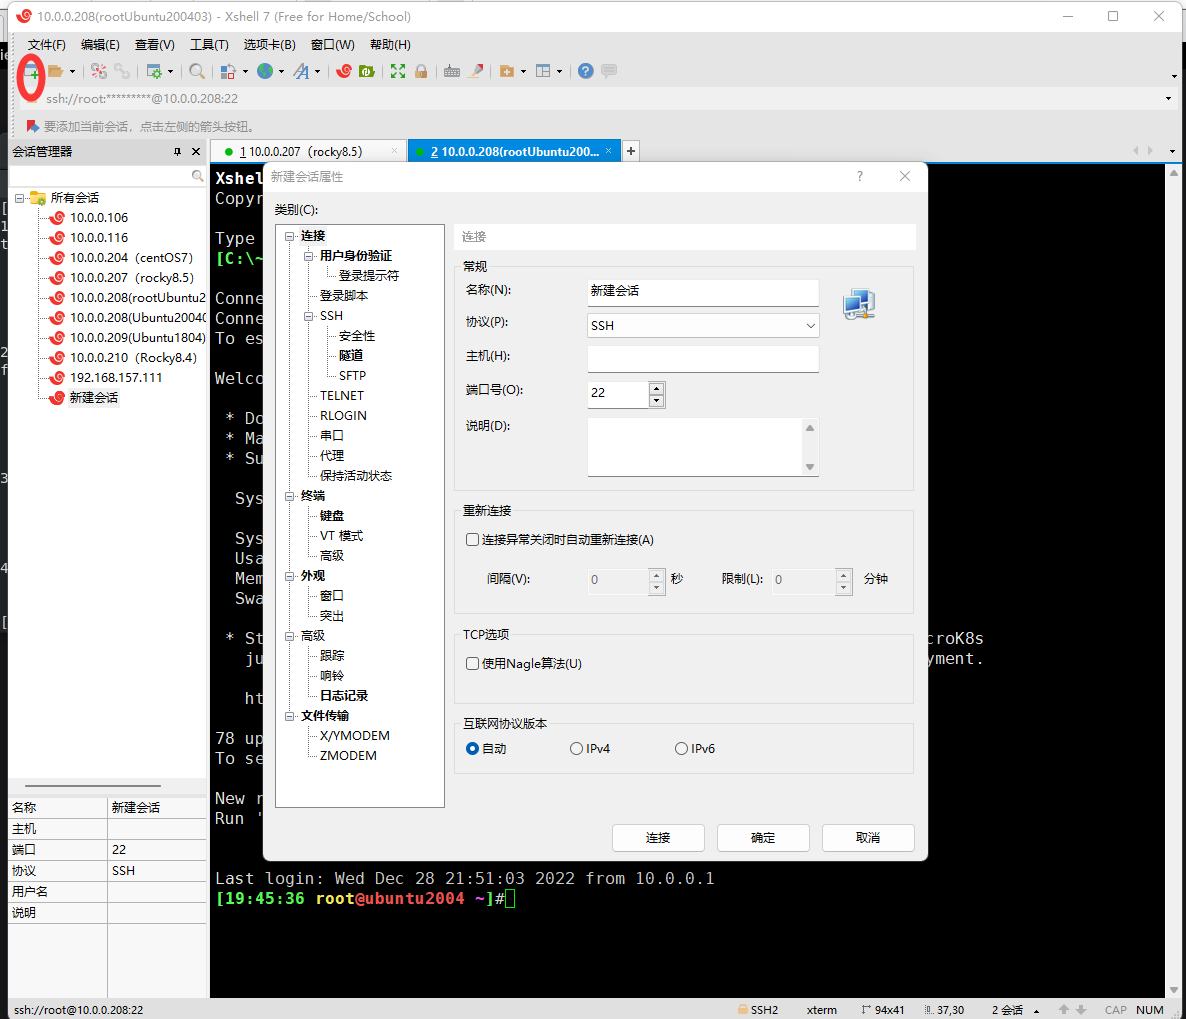Collapse the SSH node in category tree
The image size is (1186, 1019).
[309, 316]
